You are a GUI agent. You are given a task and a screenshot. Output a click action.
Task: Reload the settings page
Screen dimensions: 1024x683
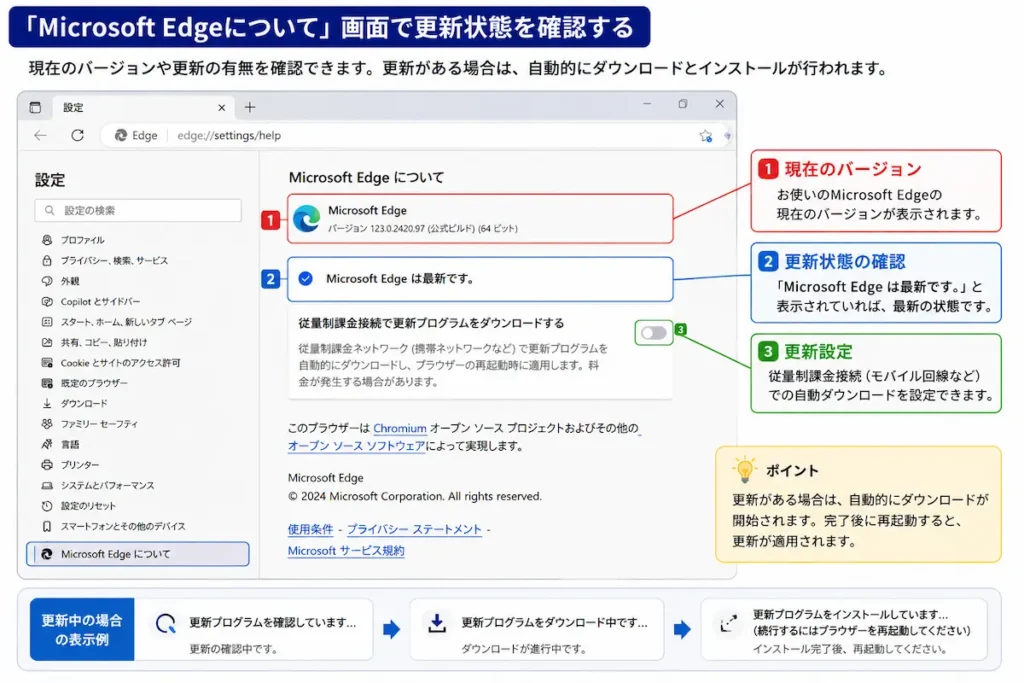point(78,135)
